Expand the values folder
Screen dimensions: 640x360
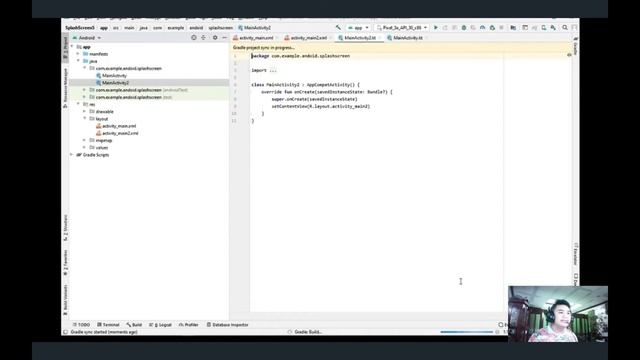click(85, 147)
